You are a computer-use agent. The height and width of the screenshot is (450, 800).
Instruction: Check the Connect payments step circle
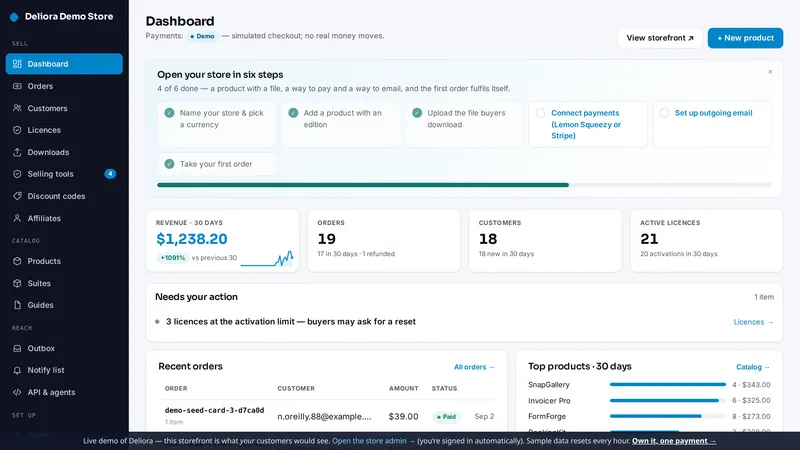coord(540,113)
